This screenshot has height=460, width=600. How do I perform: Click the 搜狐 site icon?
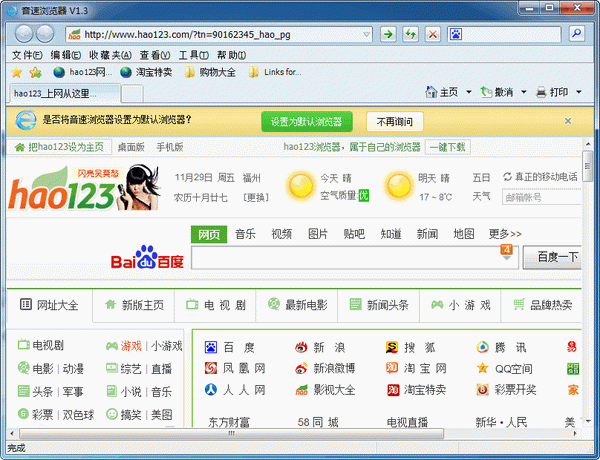pyautogui.click(x=392, y=347)
